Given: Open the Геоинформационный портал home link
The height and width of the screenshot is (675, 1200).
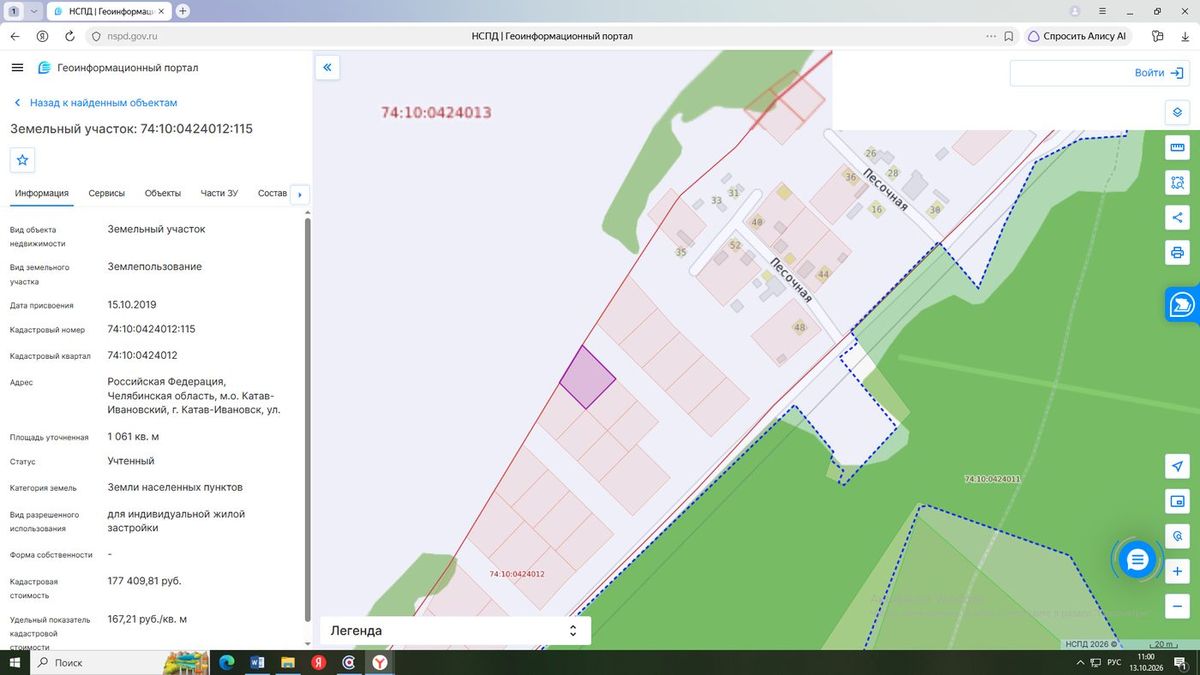Looking at the screenshot, I should (x=118, y=68).
